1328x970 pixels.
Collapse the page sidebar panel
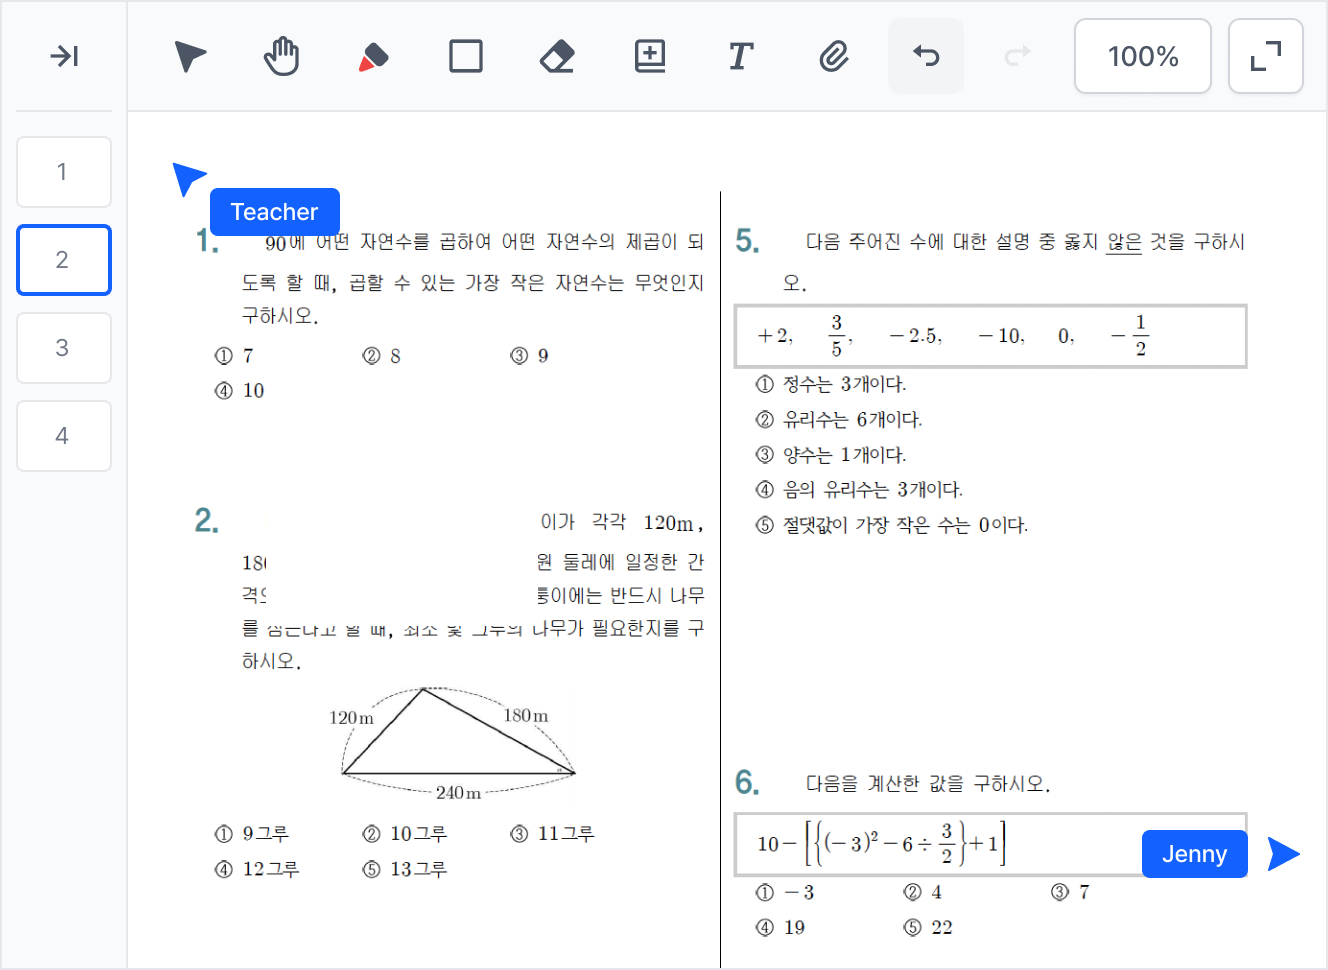tap(64, 56)
